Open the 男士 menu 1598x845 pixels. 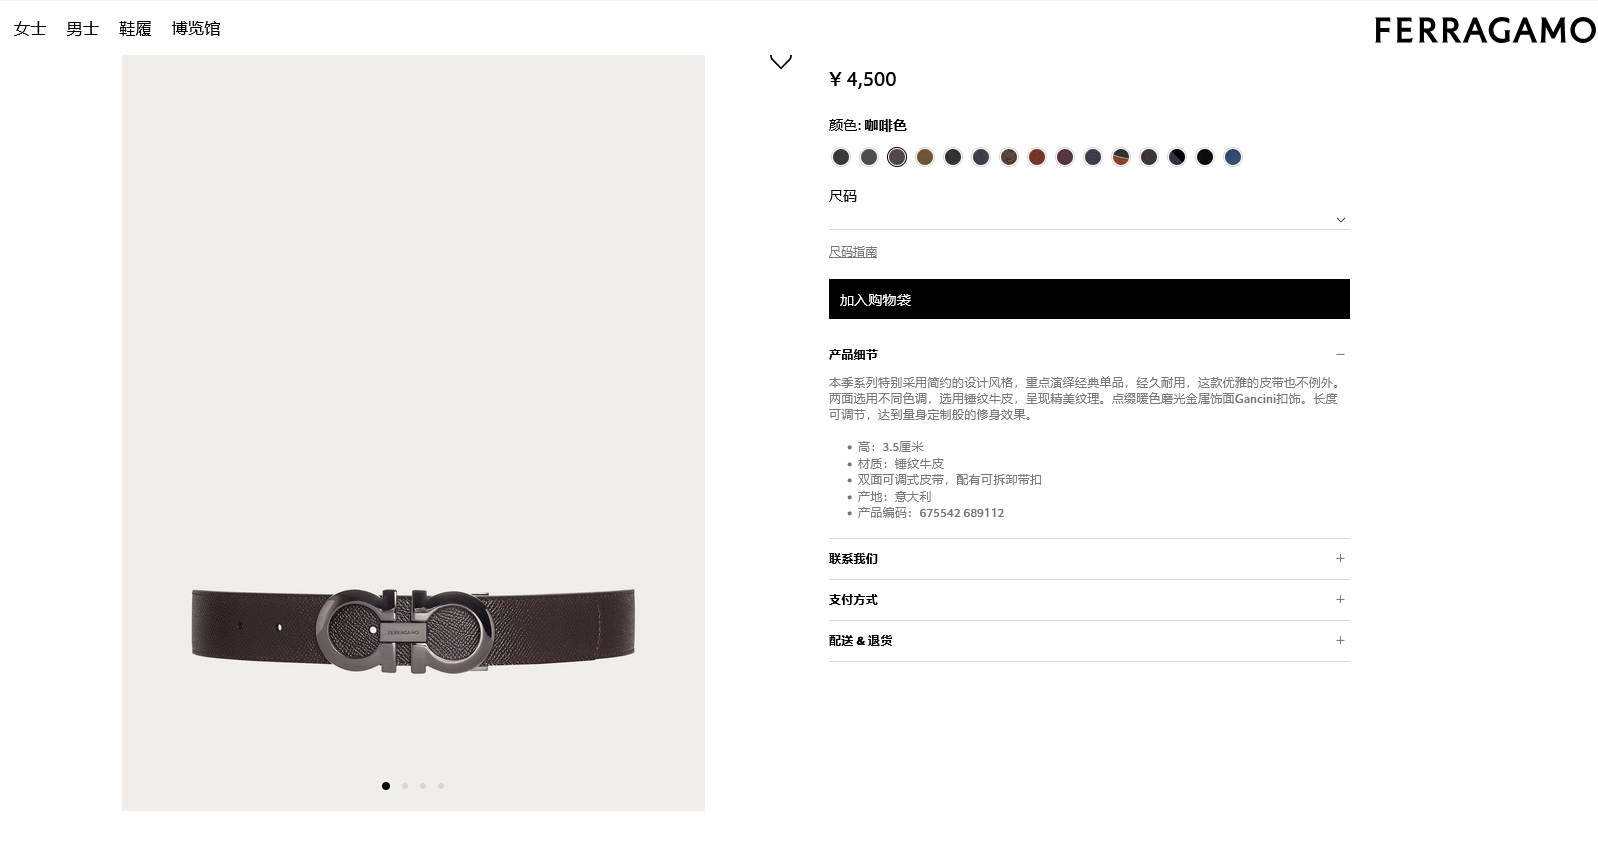83,29
